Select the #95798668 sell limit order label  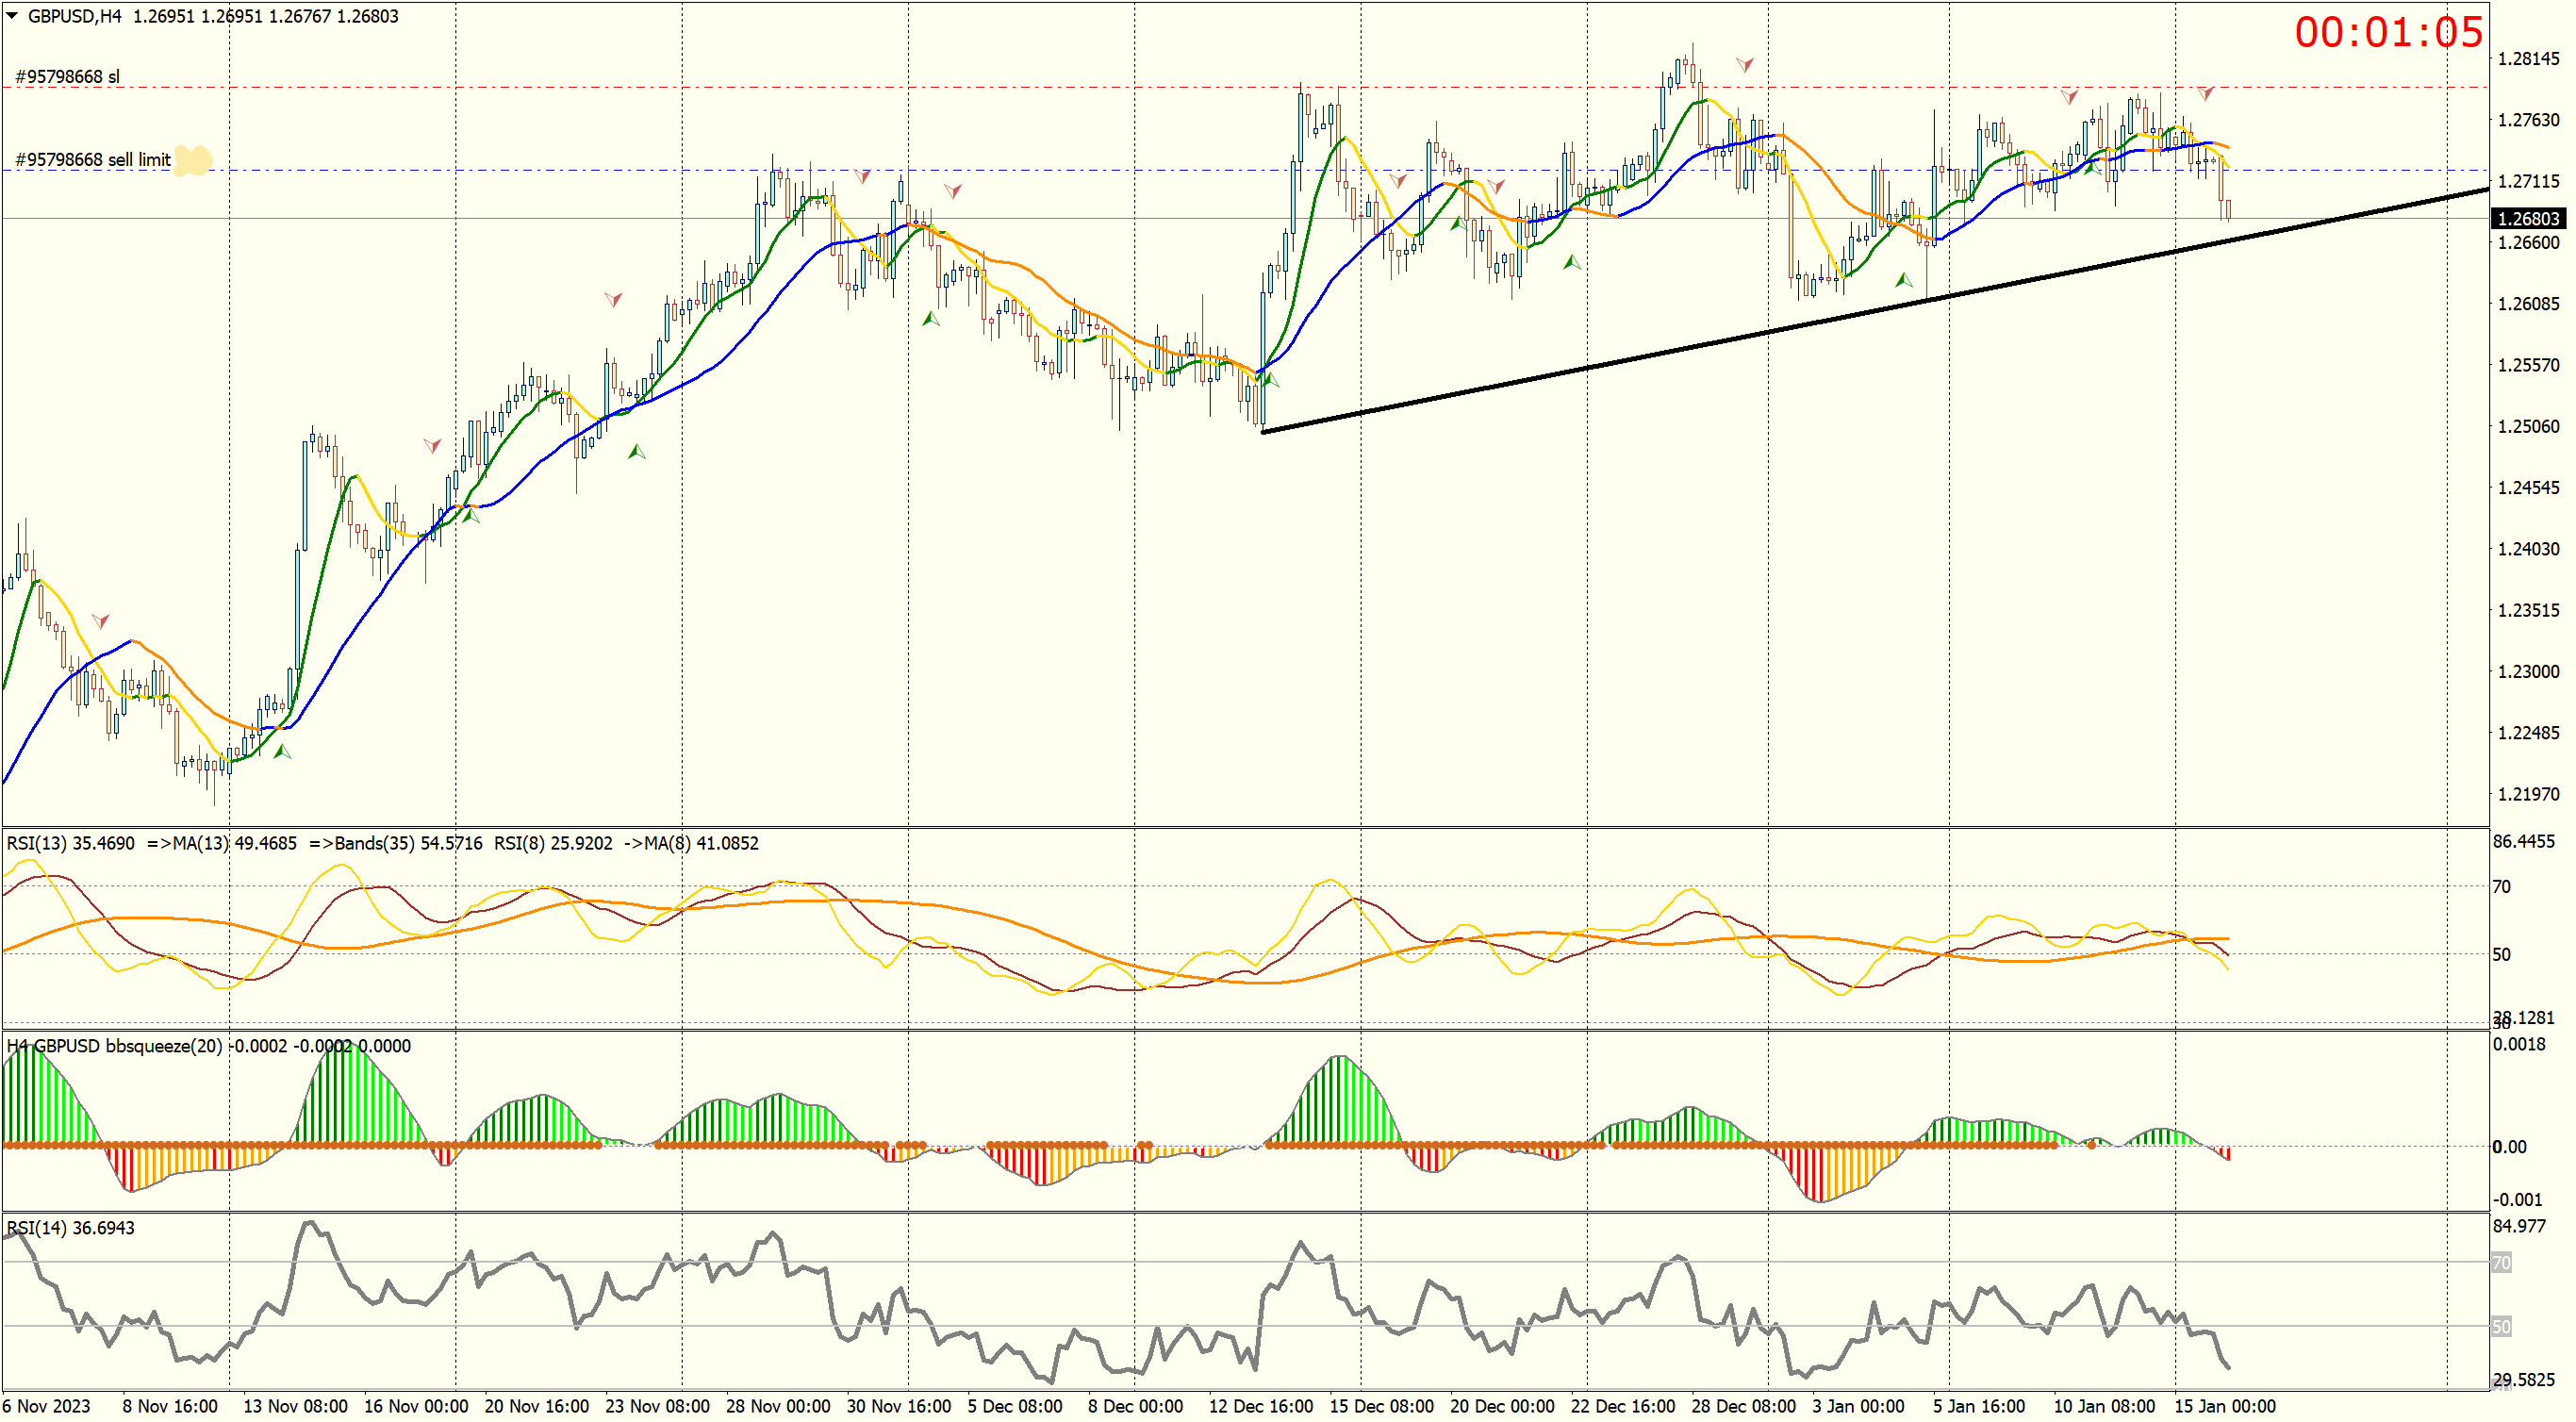[x=93, y=160]
